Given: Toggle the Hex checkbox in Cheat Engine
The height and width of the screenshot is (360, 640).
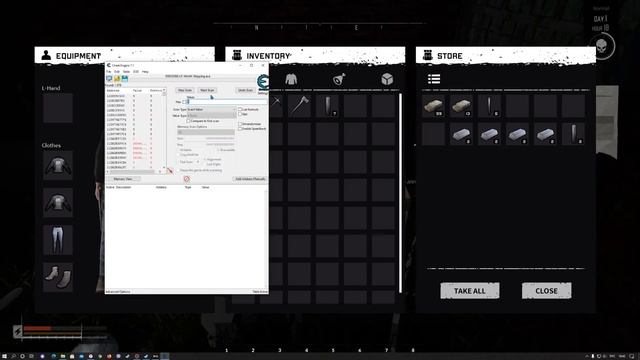Looking at the screenshot, I should click(x=184, y=102).
